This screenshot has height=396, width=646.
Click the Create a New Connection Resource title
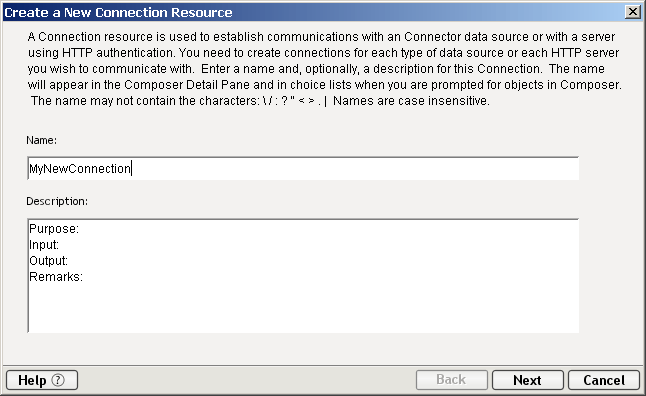pyautogui.click(x=118, y=12)
